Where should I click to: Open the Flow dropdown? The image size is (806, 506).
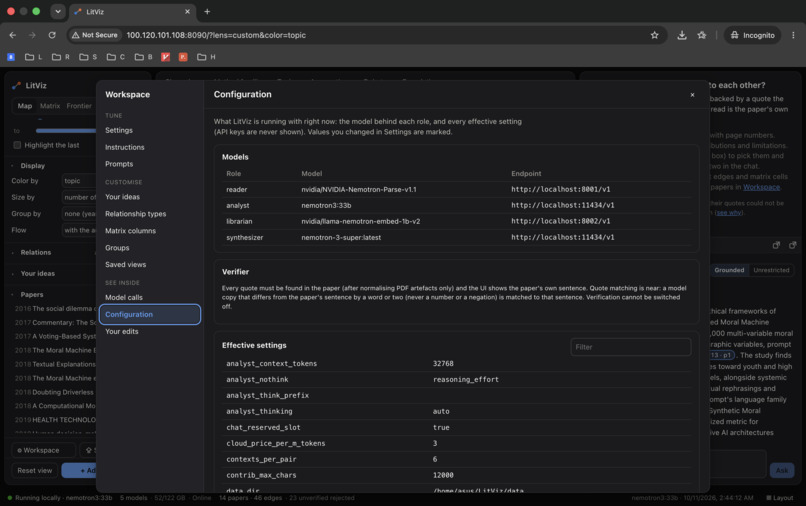point(79,230)
